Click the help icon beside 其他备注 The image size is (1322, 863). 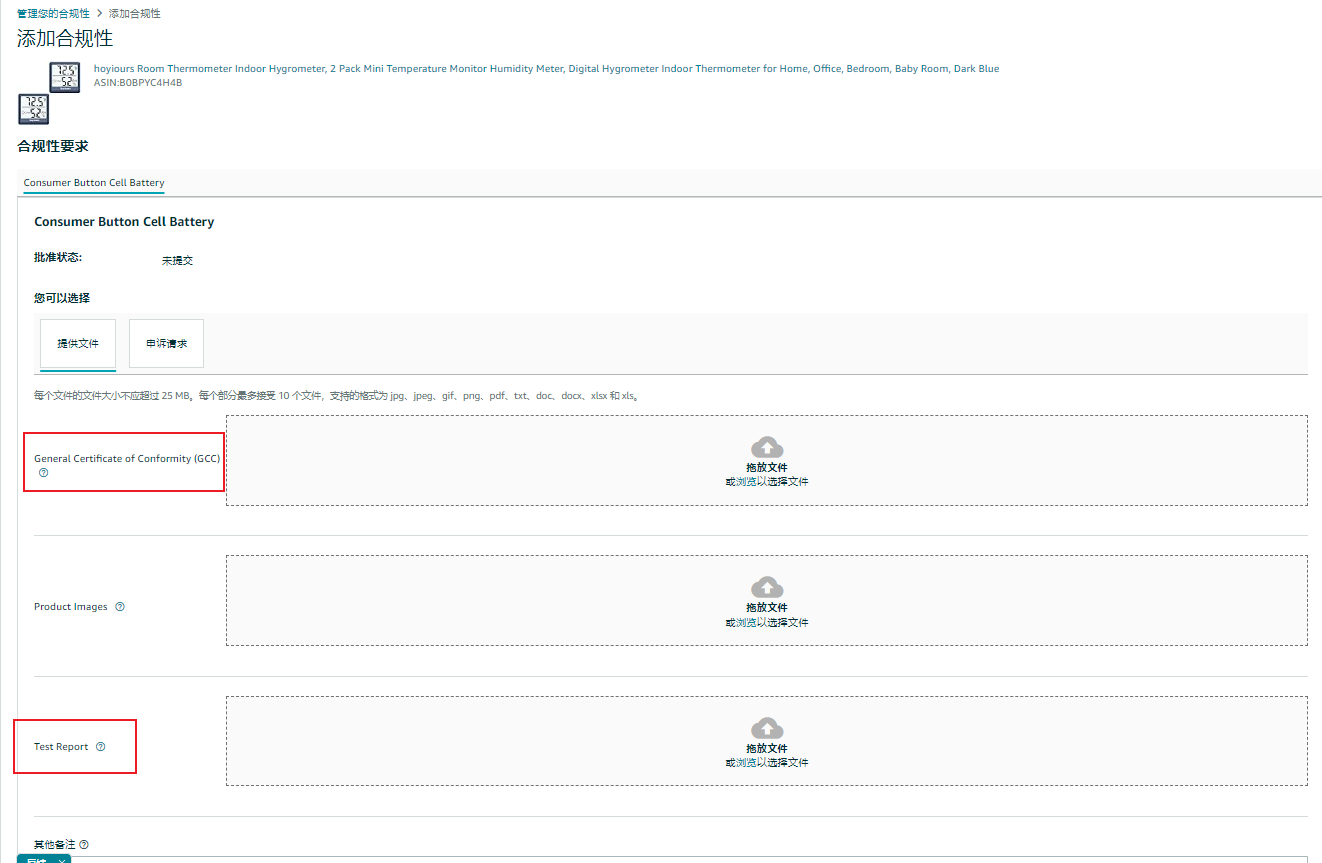click(x=84, y=845)
